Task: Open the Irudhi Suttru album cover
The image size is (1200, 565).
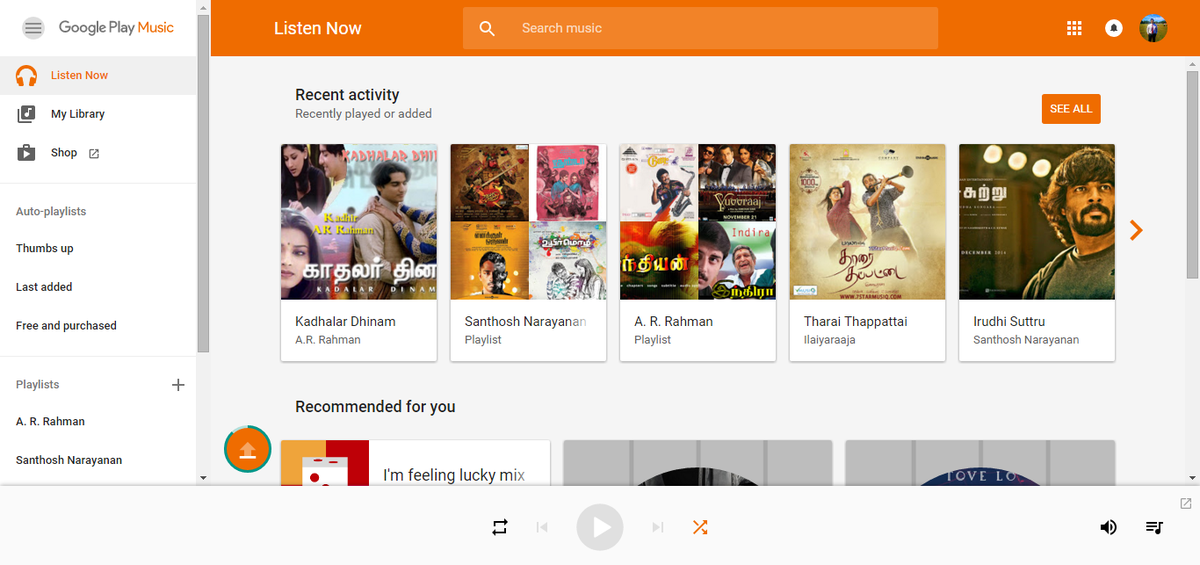Action: tap(1037, 222)
